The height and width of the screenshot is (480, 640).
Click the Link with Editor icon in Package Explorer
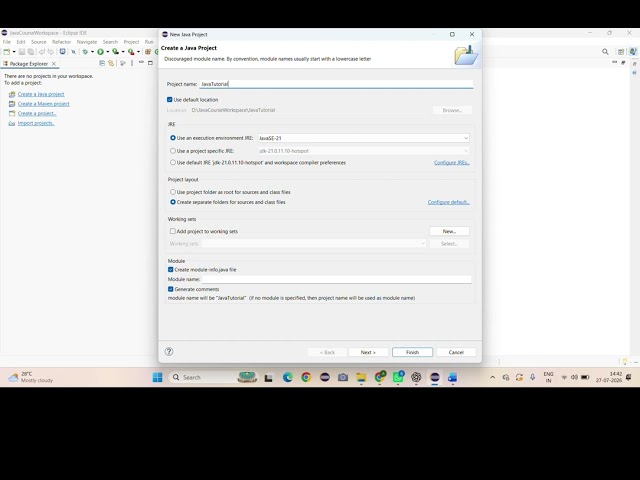111,63
